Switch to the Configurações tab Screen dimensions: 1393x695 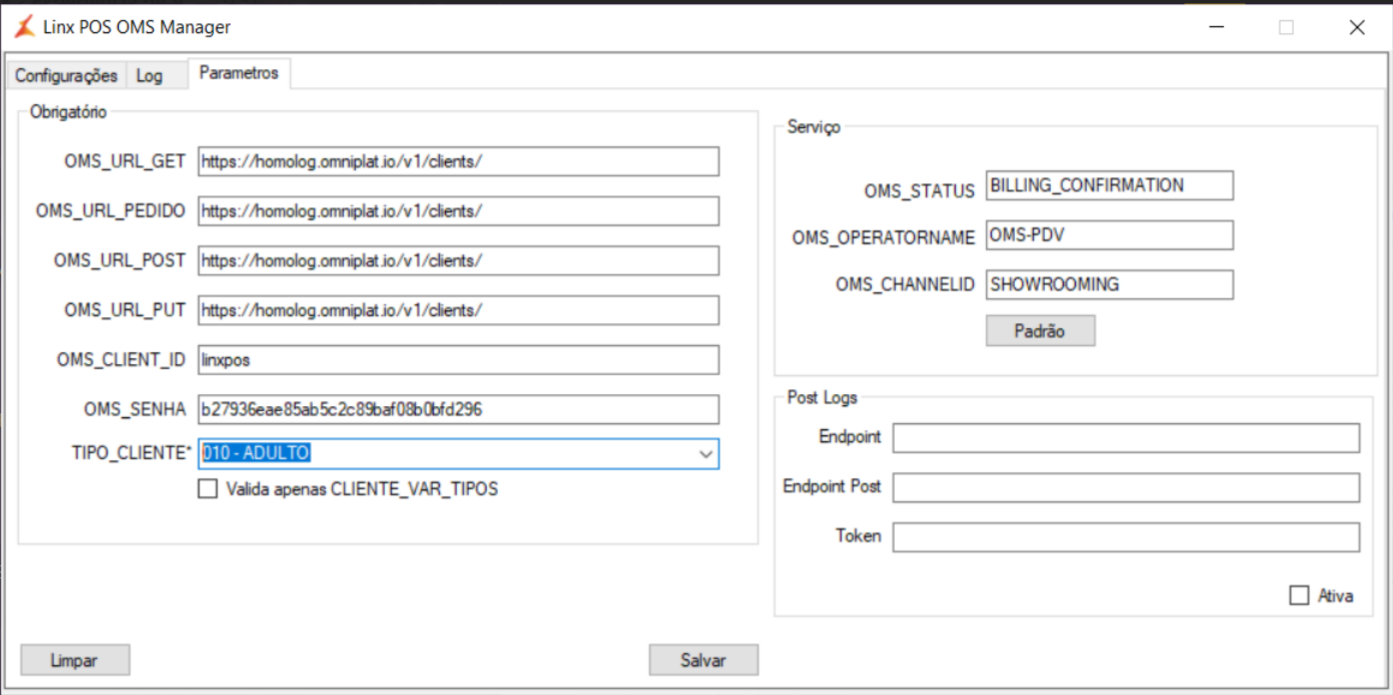tap(66, 76)
